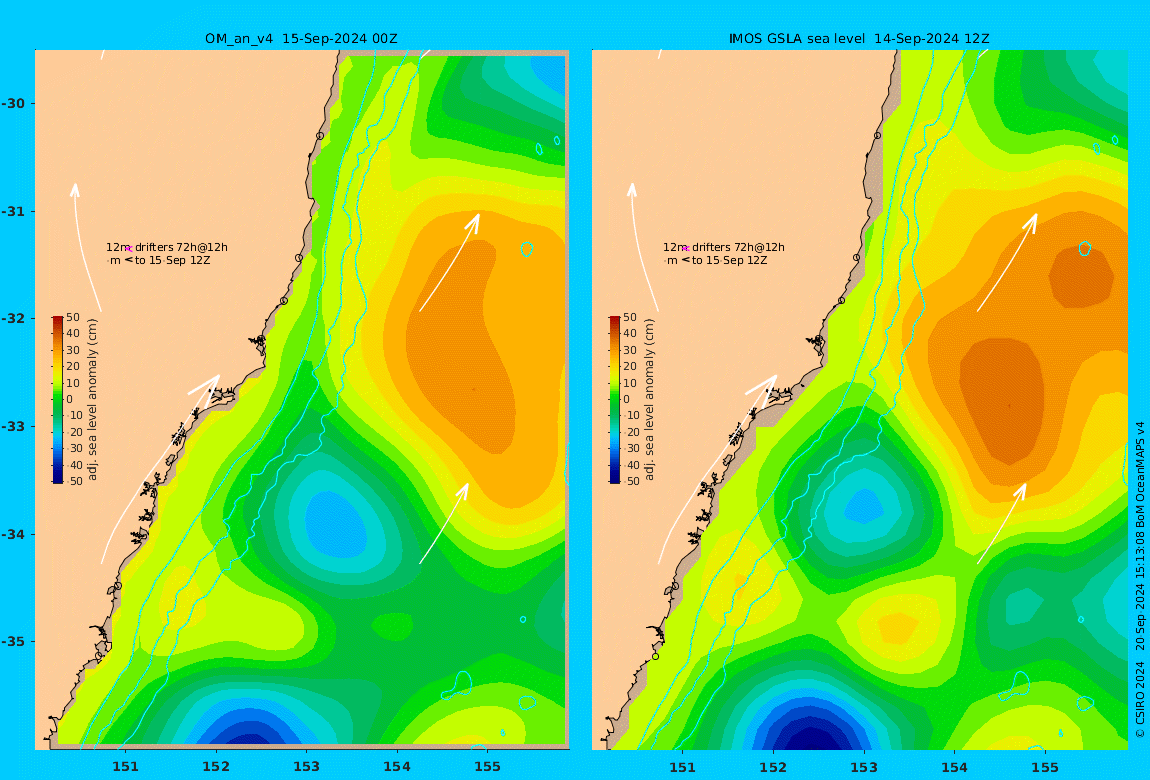
Task: Click longitude label 154 under the IMOS GSLA map
Action: (x=954, y=767)
